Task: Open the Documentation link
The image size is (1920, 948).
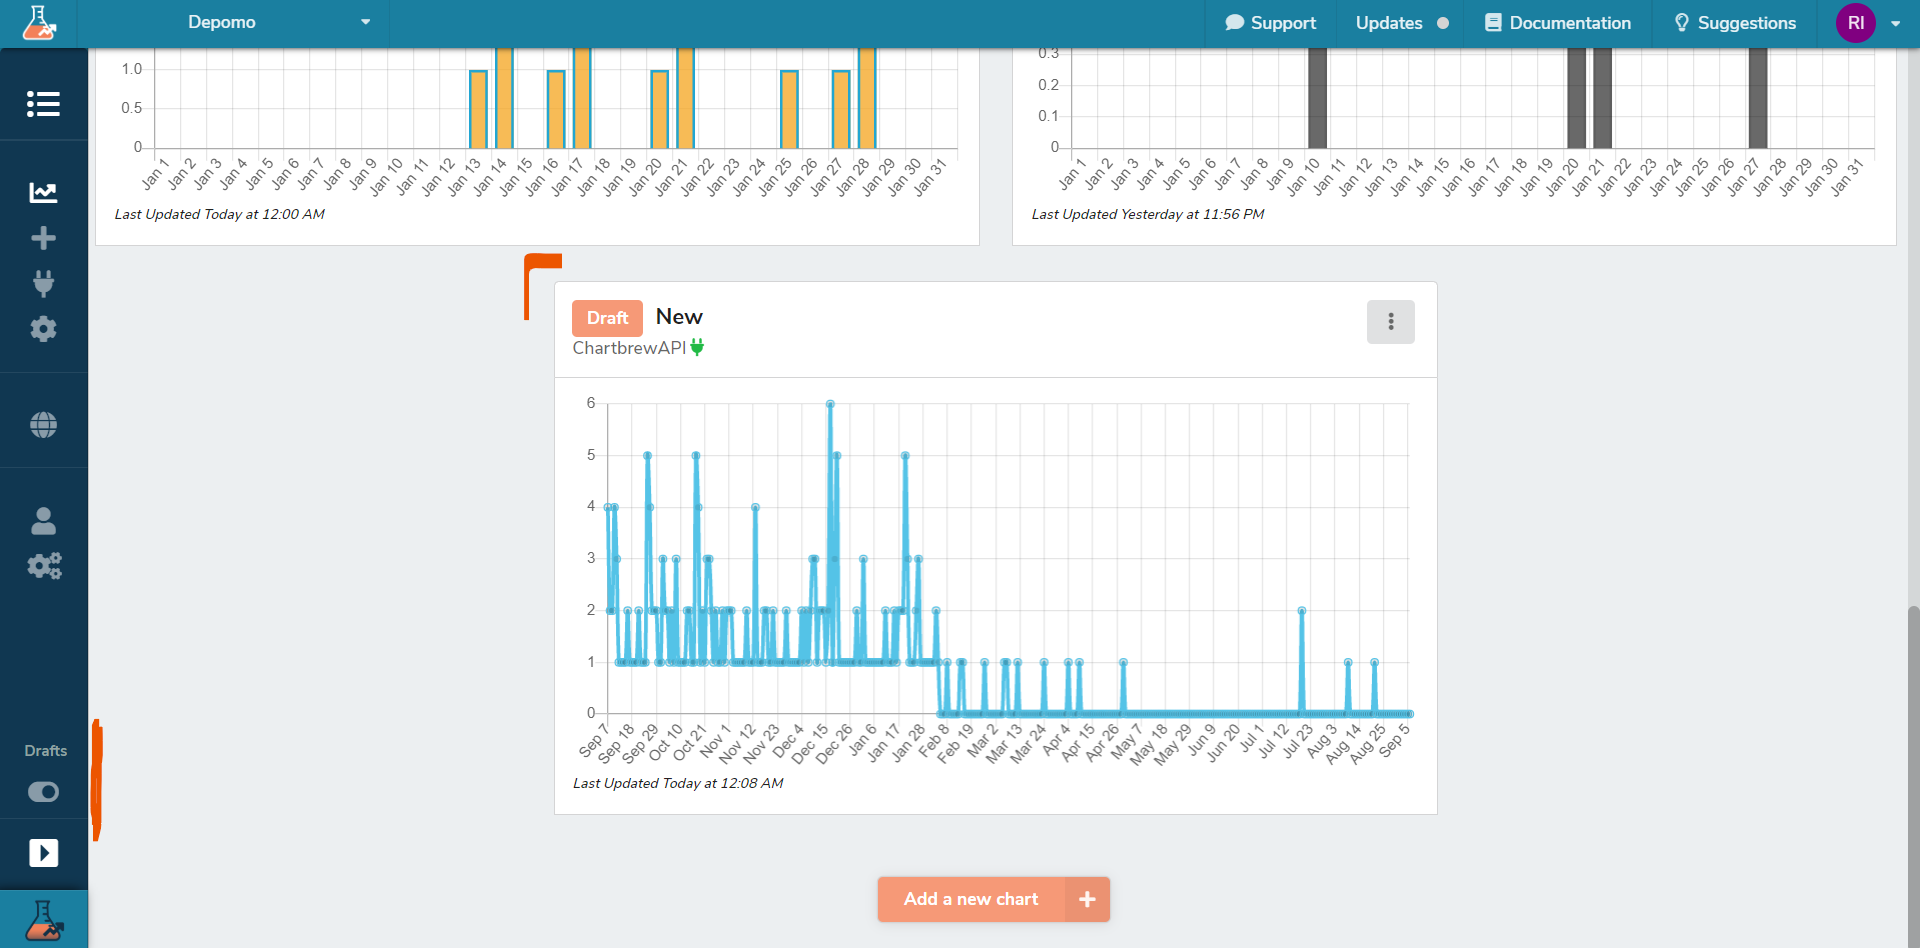Action: (x=1557, y=23)
